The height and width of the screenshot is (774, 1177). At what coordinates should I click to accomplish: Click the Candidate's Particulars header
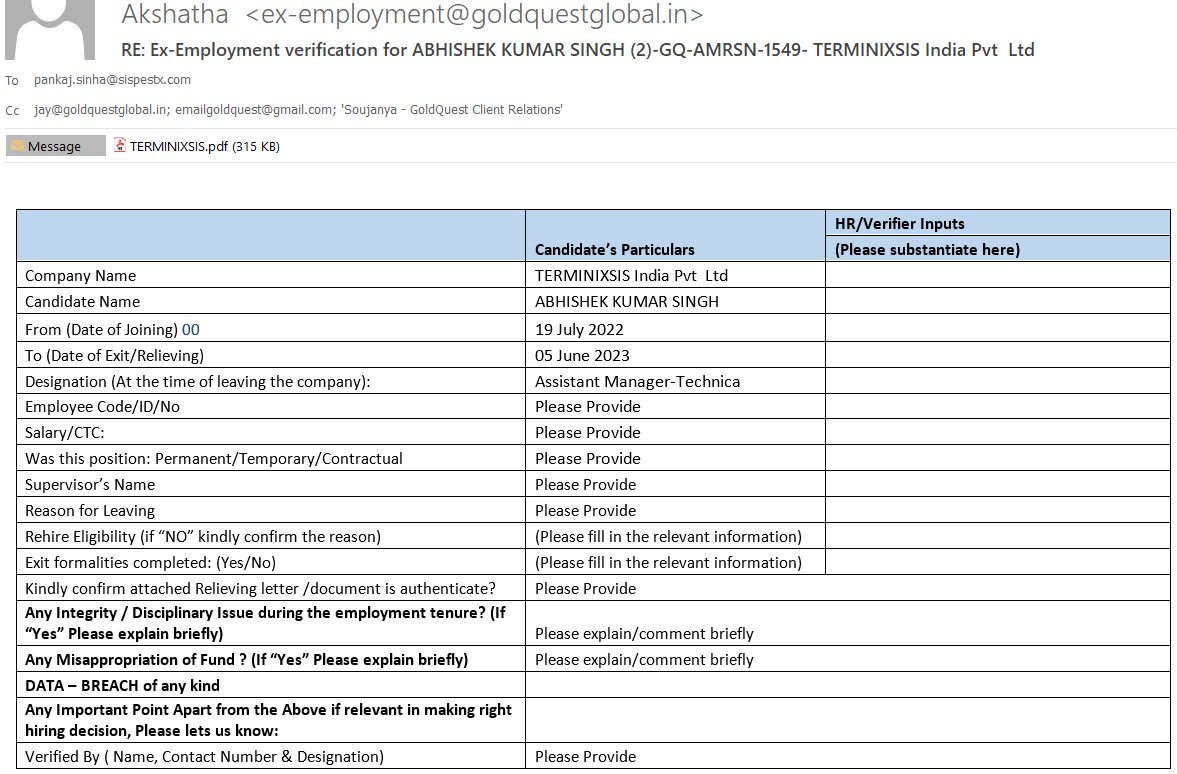click(x=614, y=249)
